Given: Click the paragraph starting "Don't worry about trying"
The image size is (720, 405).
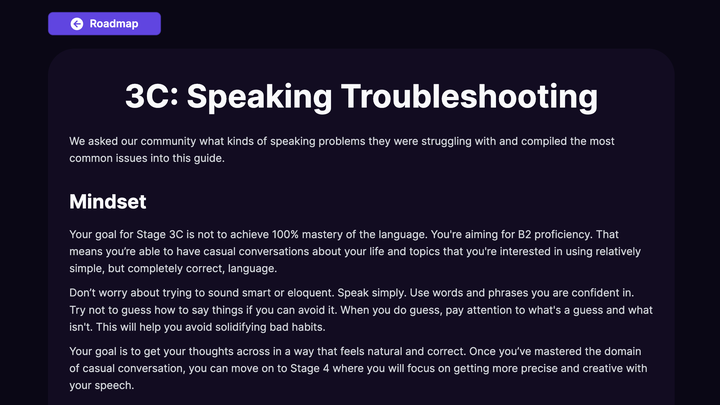Looking at the screenshot, I should (360, 310).
